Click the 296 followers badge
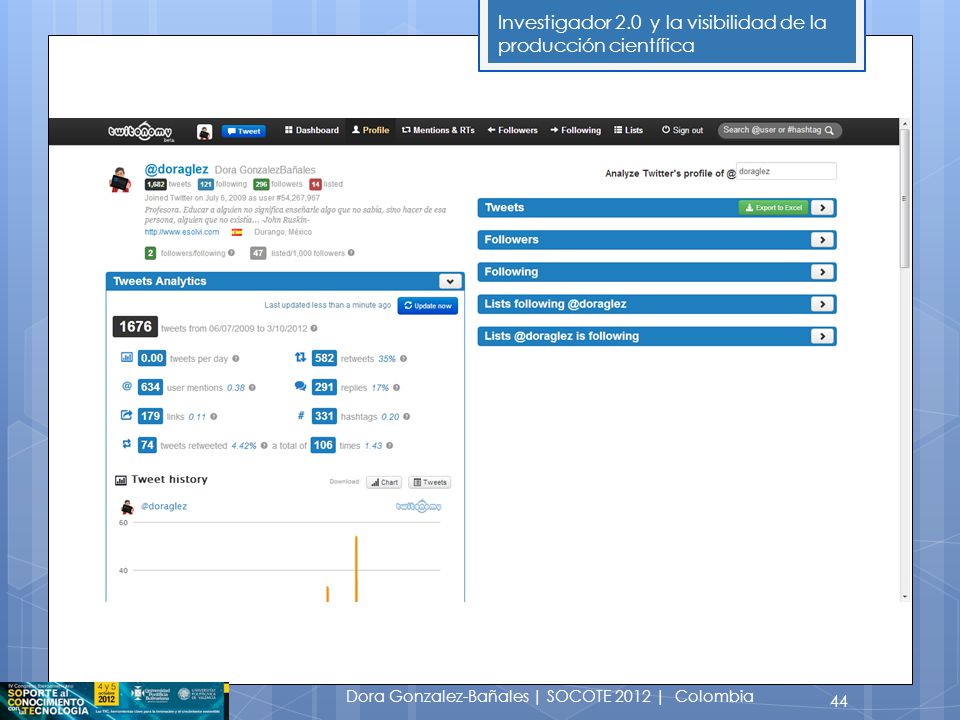 click(x=261, y=184)
